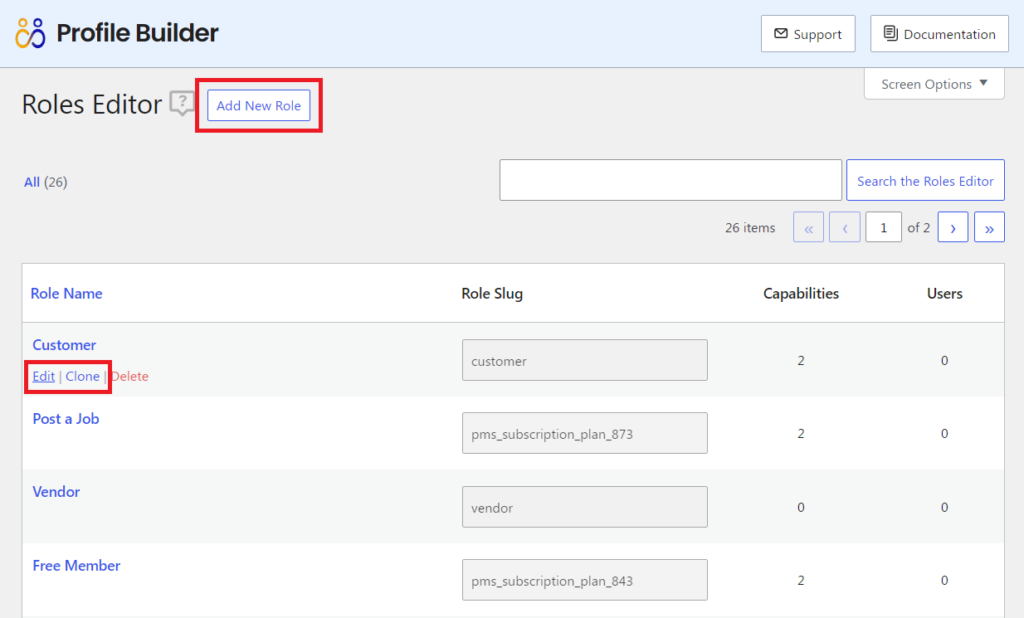
Task: Click the Roles Editor page title
Action: coord(92,105)
